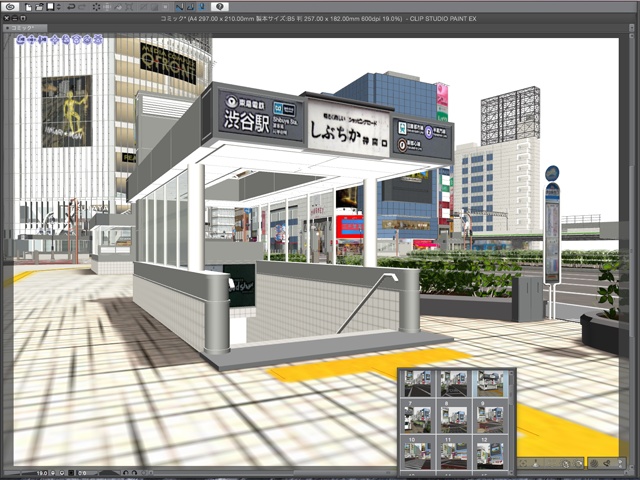Screen dimensions: 640x480
Task: Expand the object launcher arrows
Action: point(620,463)
